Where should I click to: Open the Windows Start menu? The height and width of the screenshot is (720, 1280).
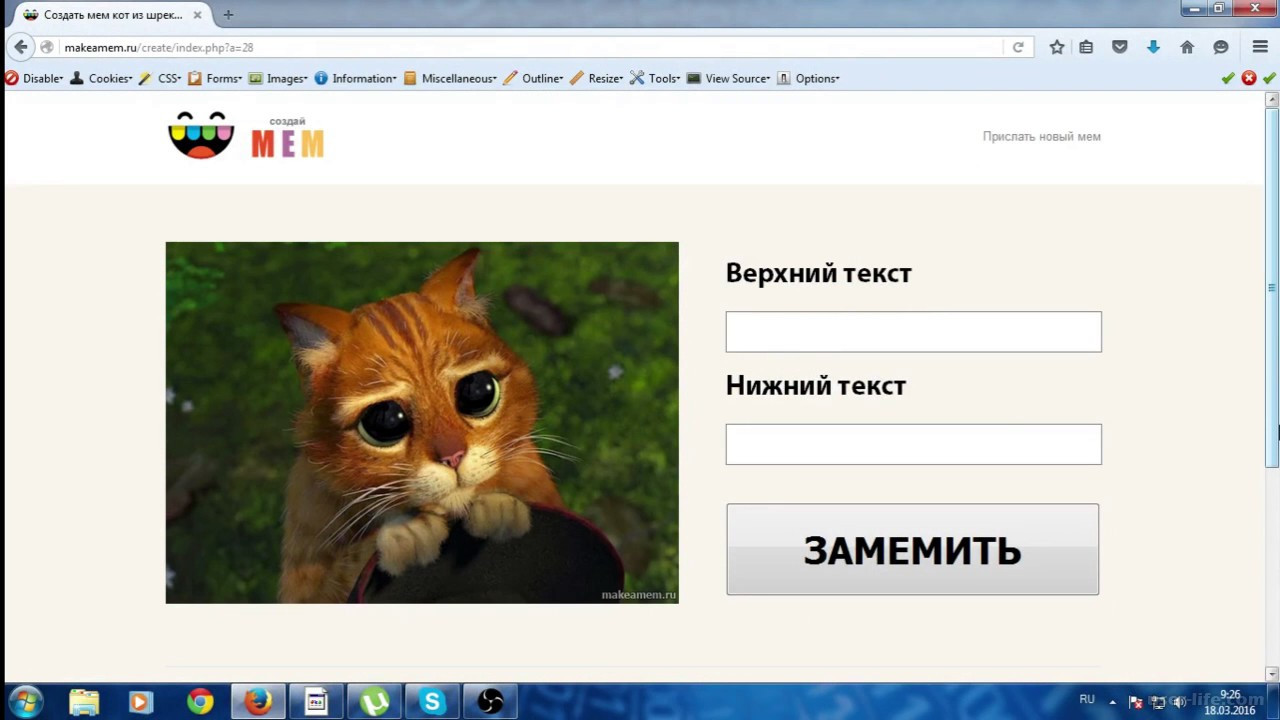pos(26,702)
